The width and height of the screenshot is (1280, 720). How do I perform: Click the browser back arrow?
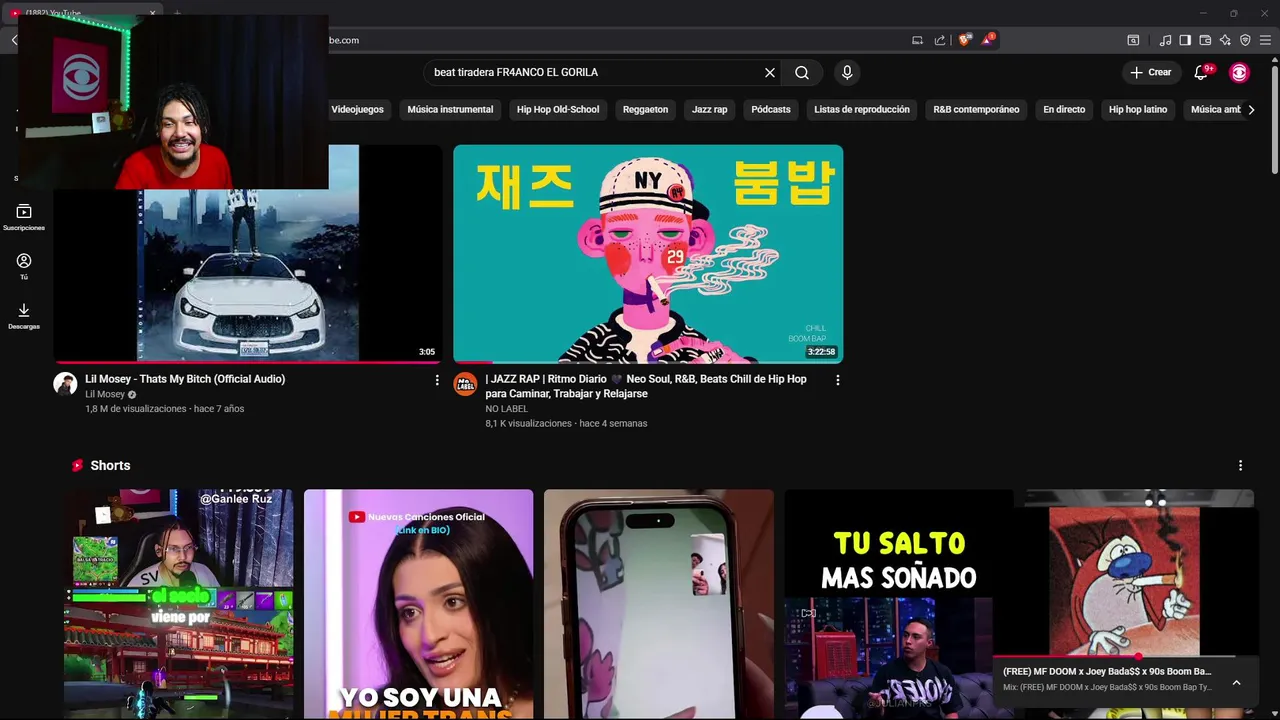click(15, 40)
